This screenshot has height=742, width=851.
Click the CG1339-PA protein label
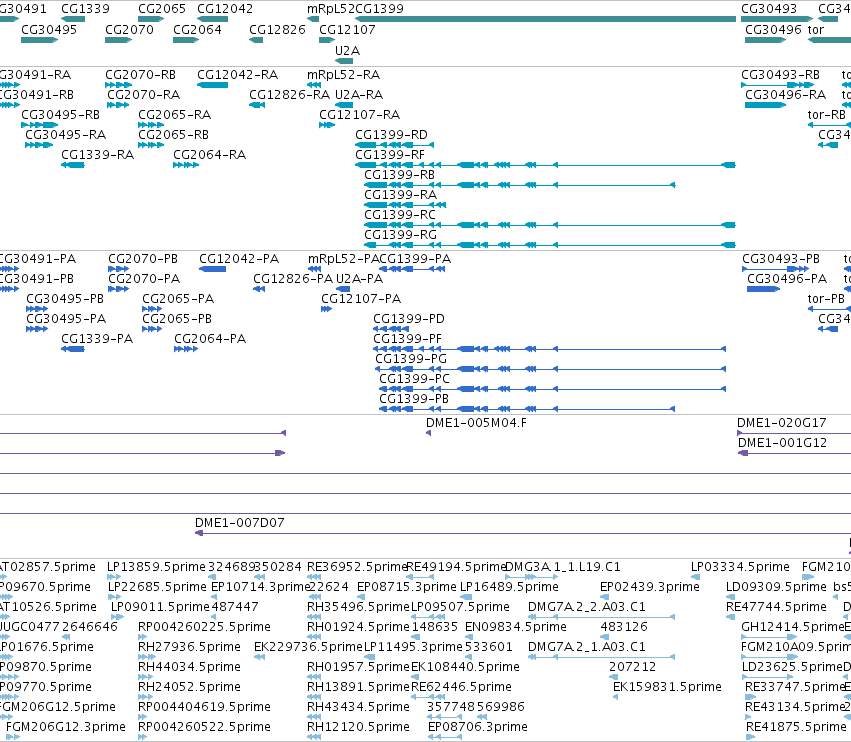tap(97, 339)
